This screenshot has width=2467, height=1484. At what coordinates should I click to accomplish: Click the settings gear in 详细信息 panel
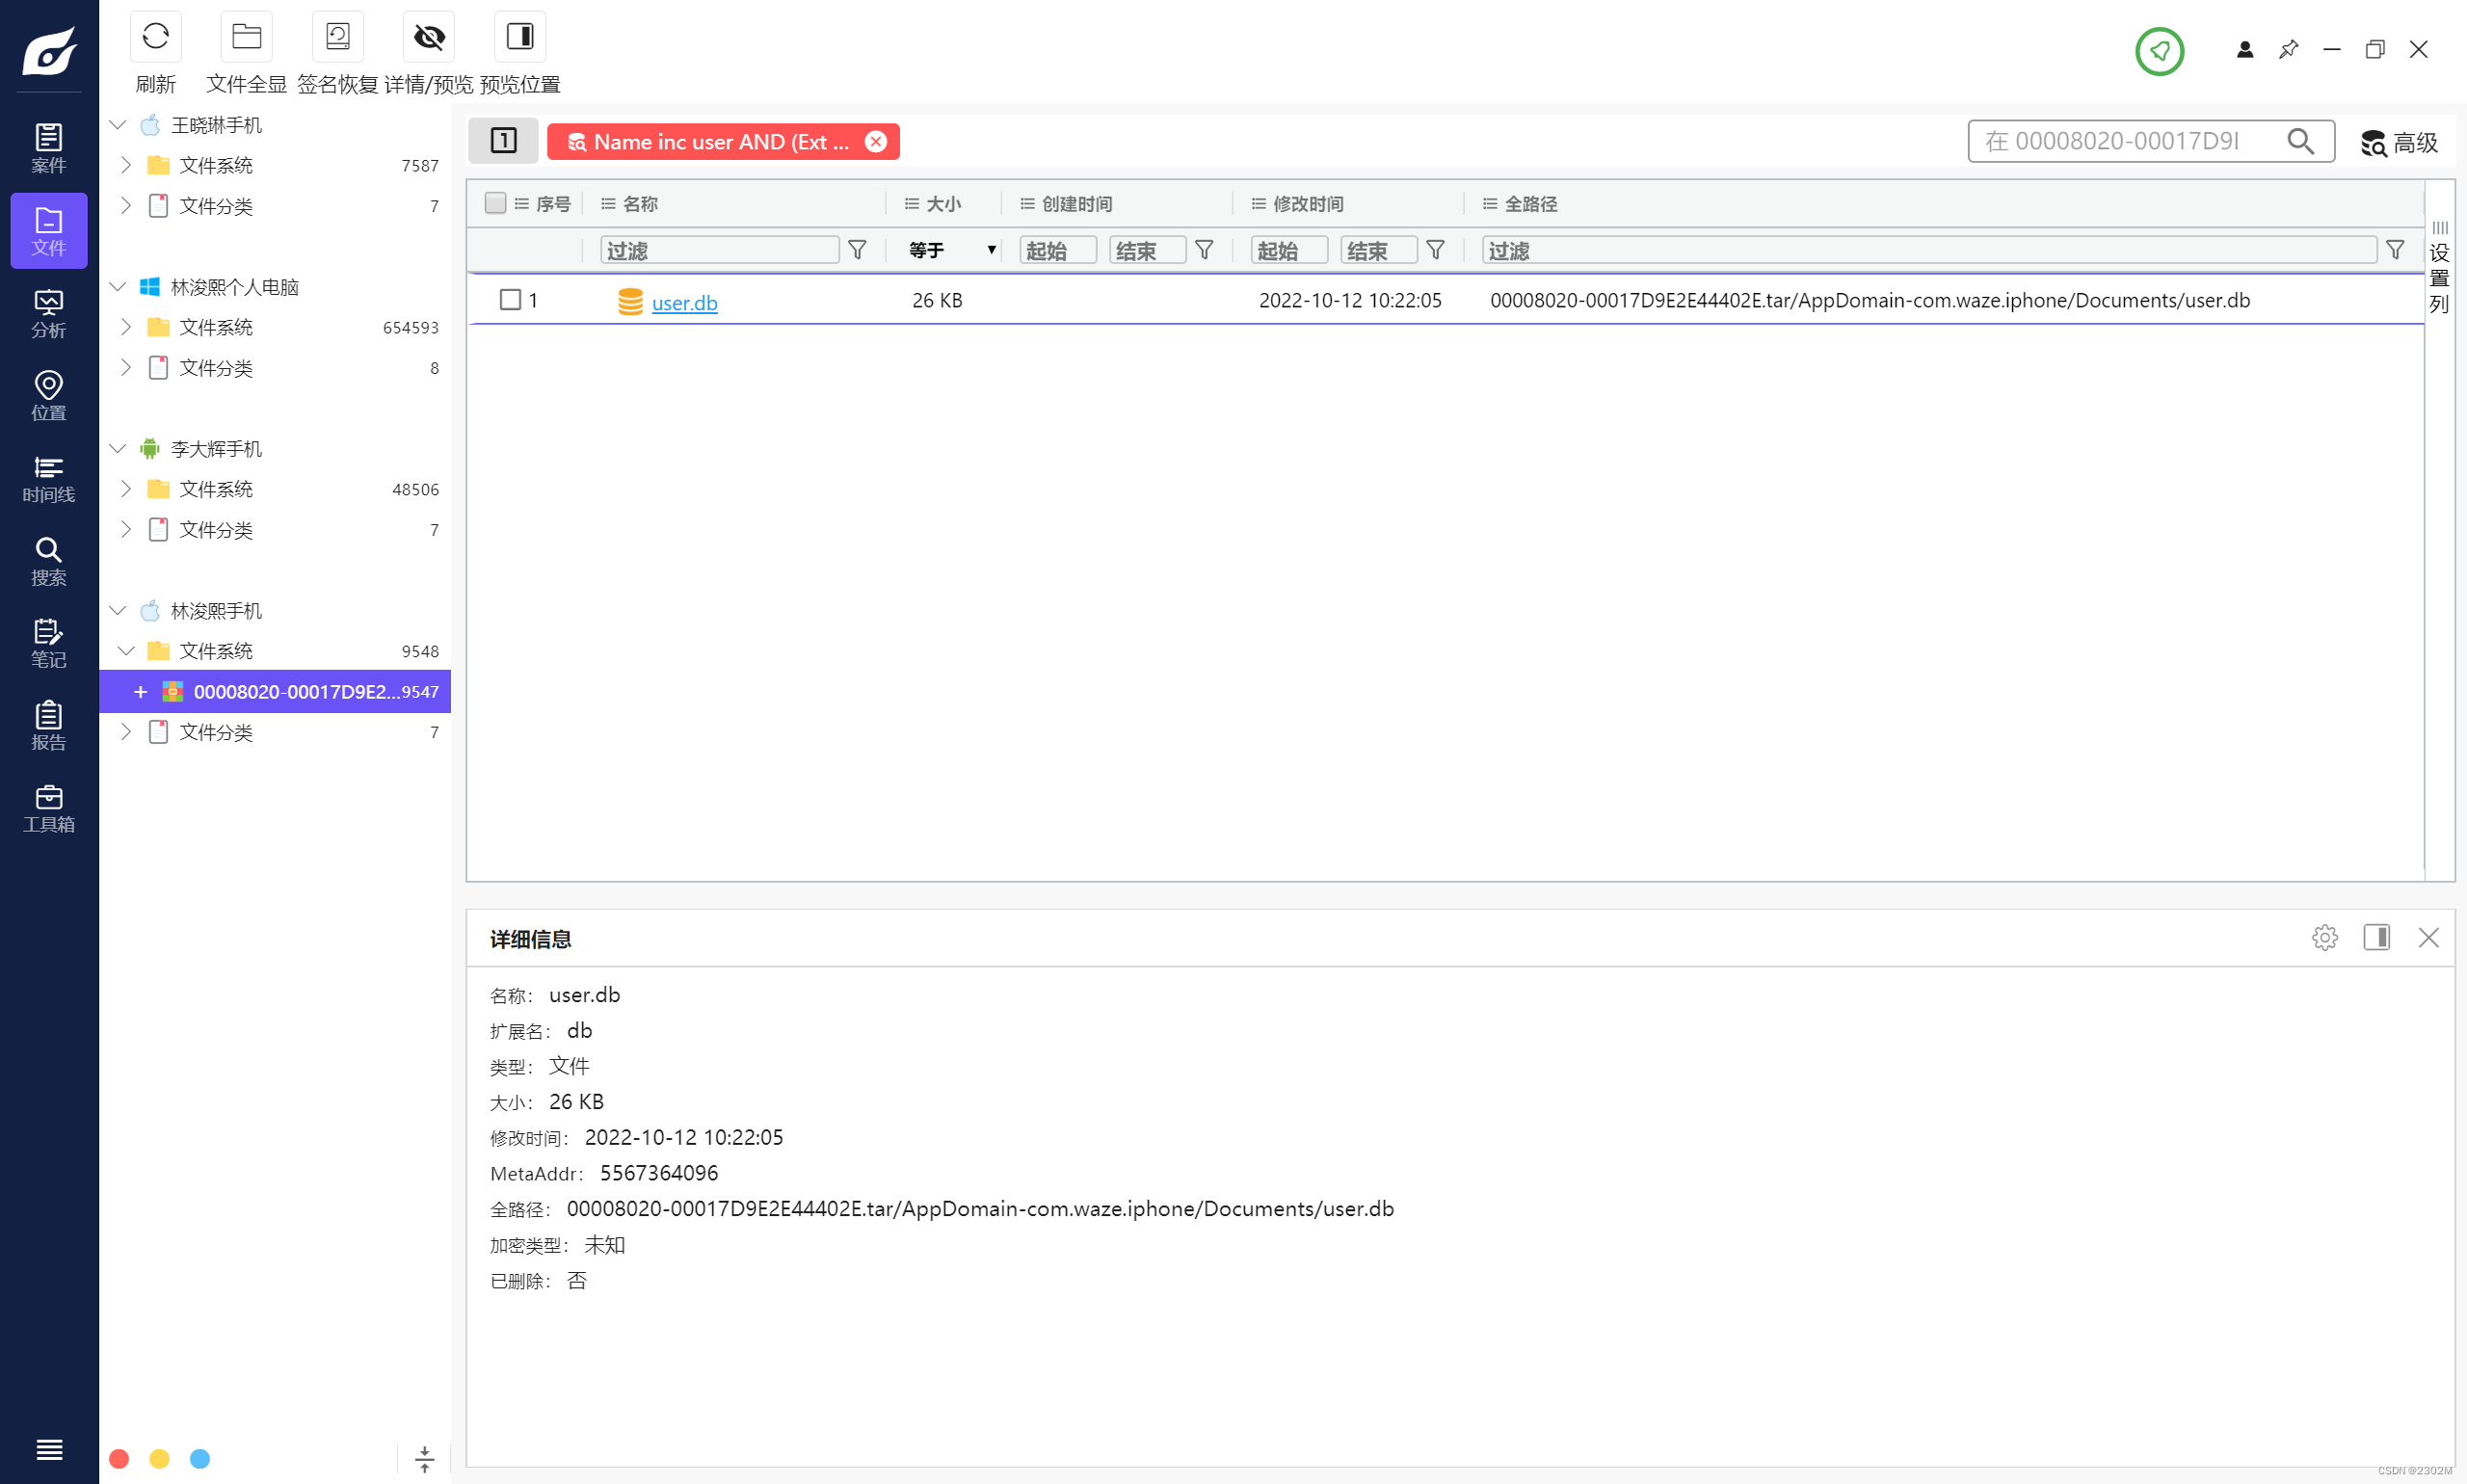(x=2324, y=937)
